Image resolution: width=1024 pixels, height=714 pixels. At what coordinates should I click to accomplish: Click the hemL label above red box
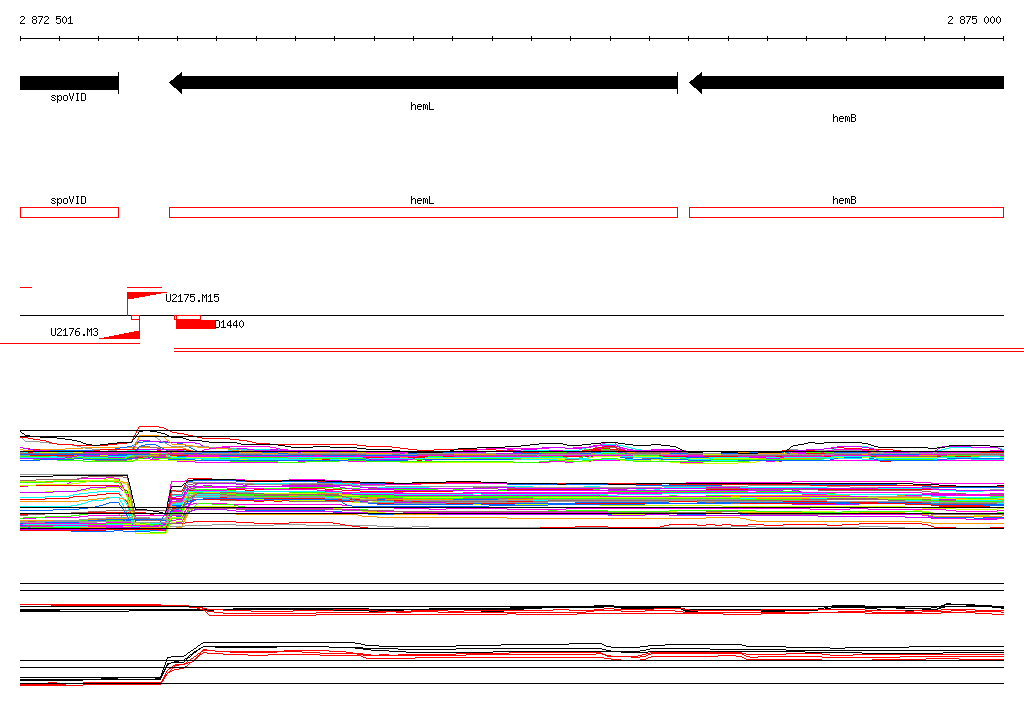[422, 201]
